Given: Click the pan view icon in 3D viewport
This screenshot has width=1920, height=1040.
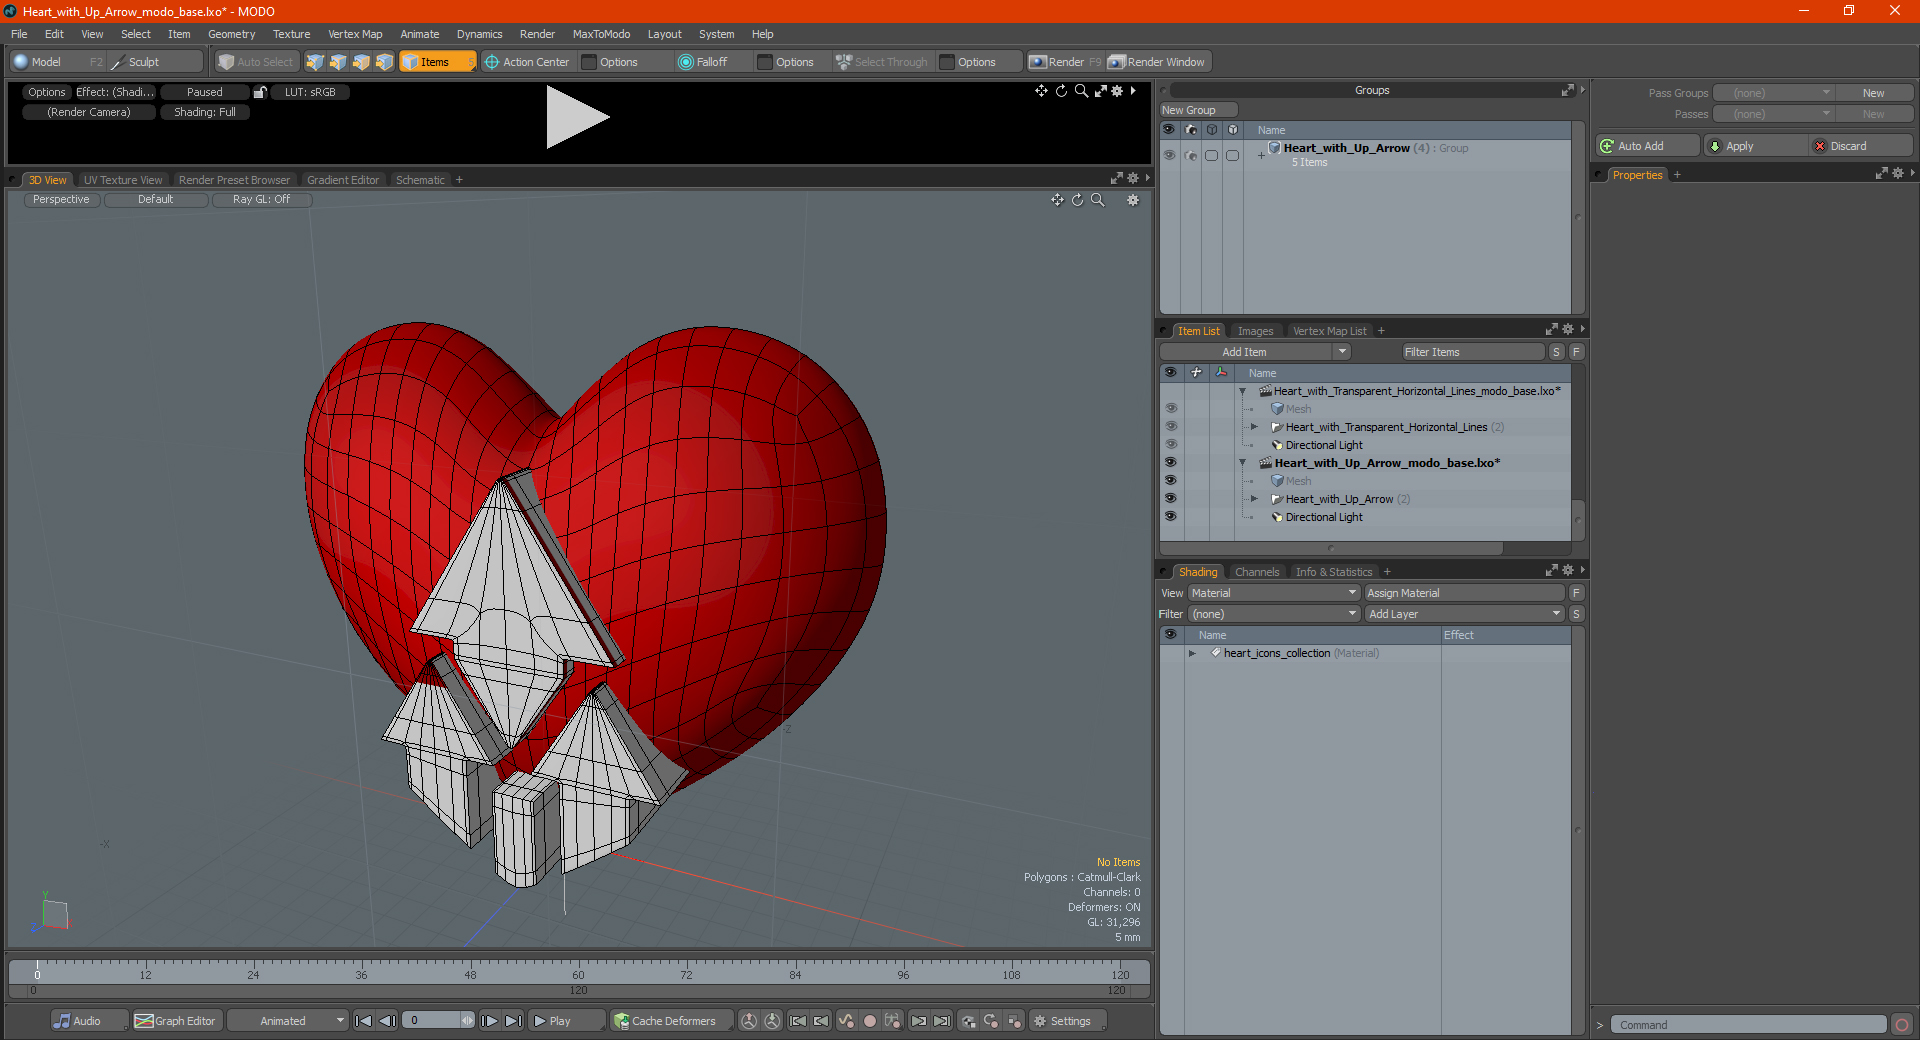Looking at the screenshot, I should (x=1057, y=200).
